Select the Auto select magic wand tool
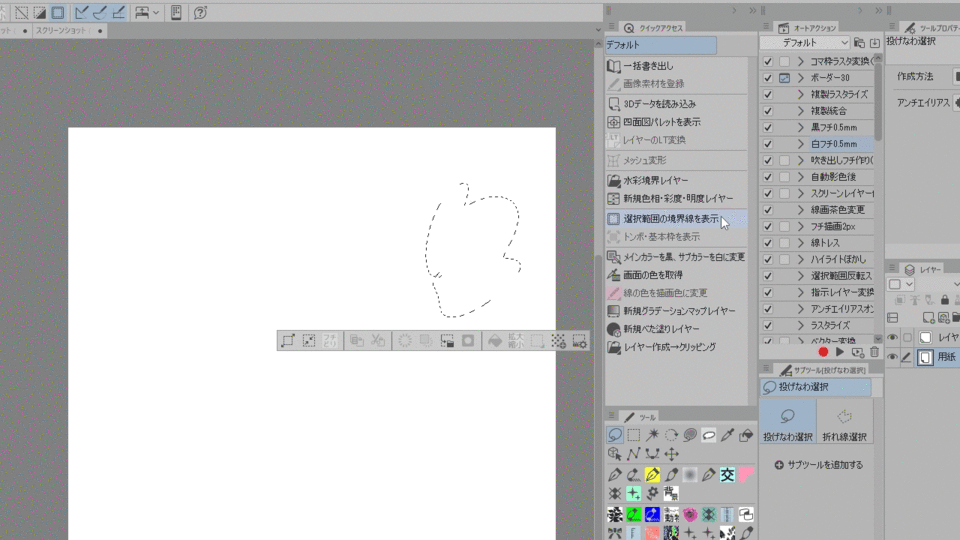 [653, 435]
